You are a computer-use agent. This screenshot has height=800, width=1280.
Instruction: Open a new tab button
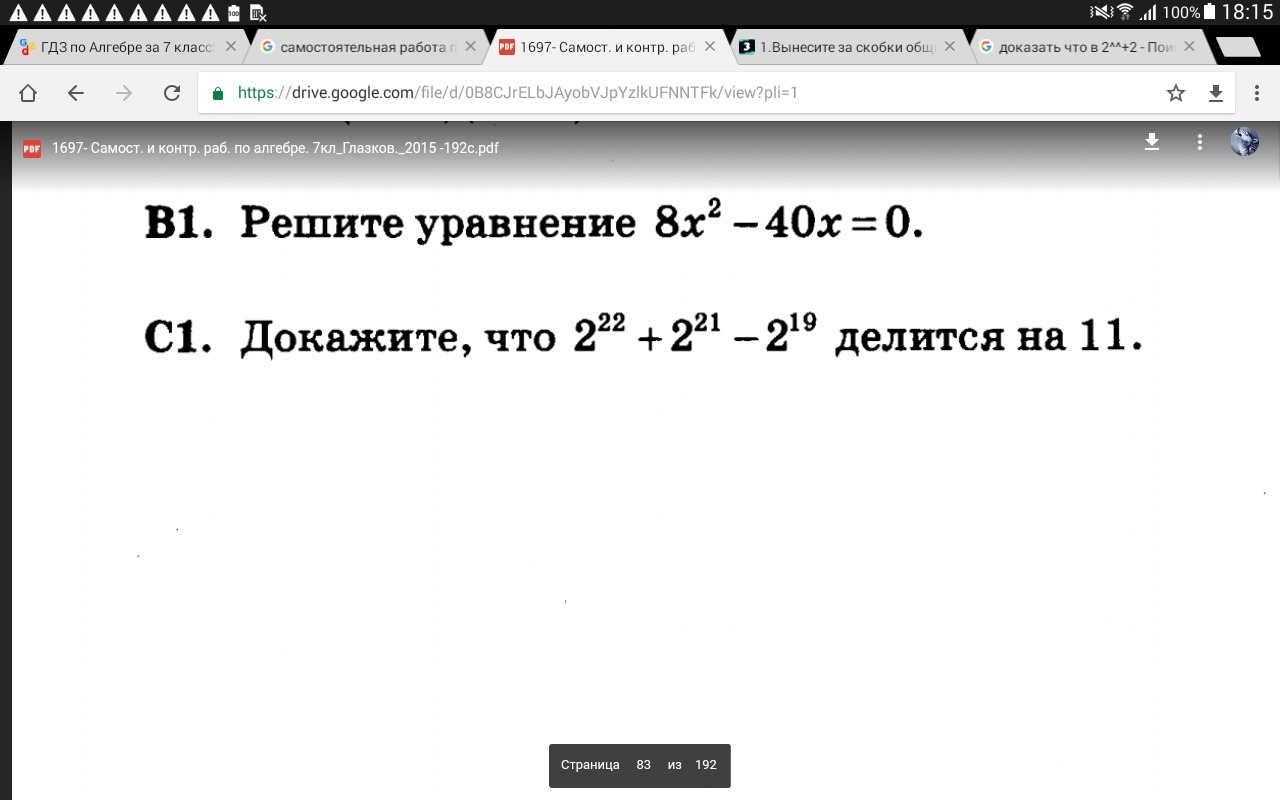coord(1238,47)
